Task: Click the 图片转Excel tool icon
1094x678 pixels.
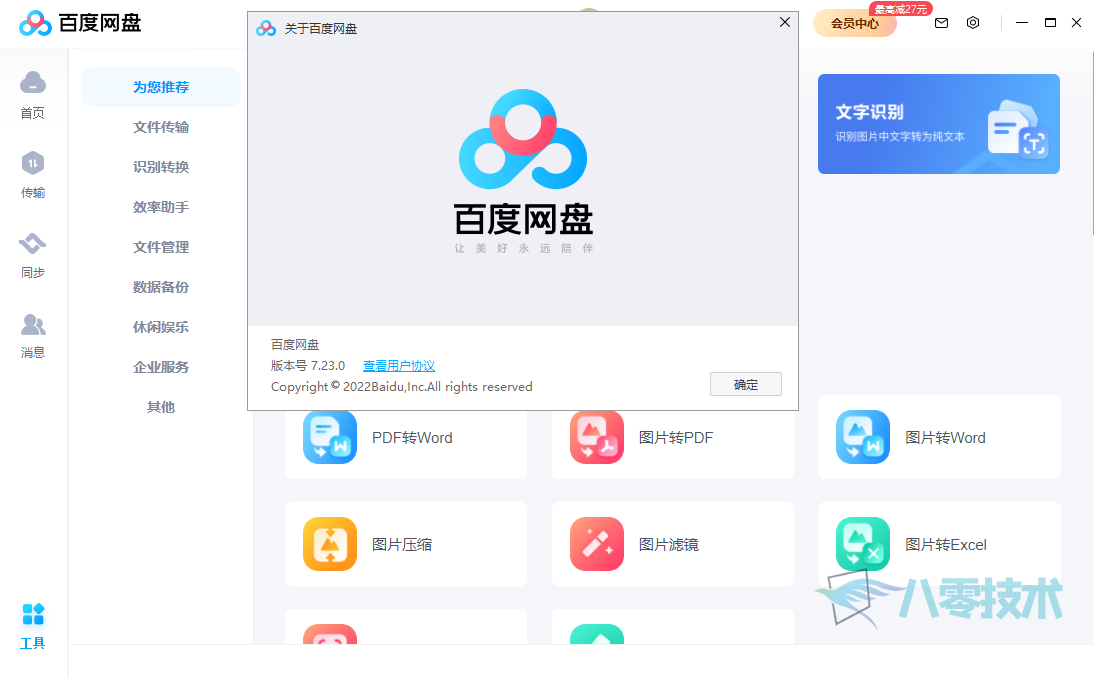Action: click(862, 544)
